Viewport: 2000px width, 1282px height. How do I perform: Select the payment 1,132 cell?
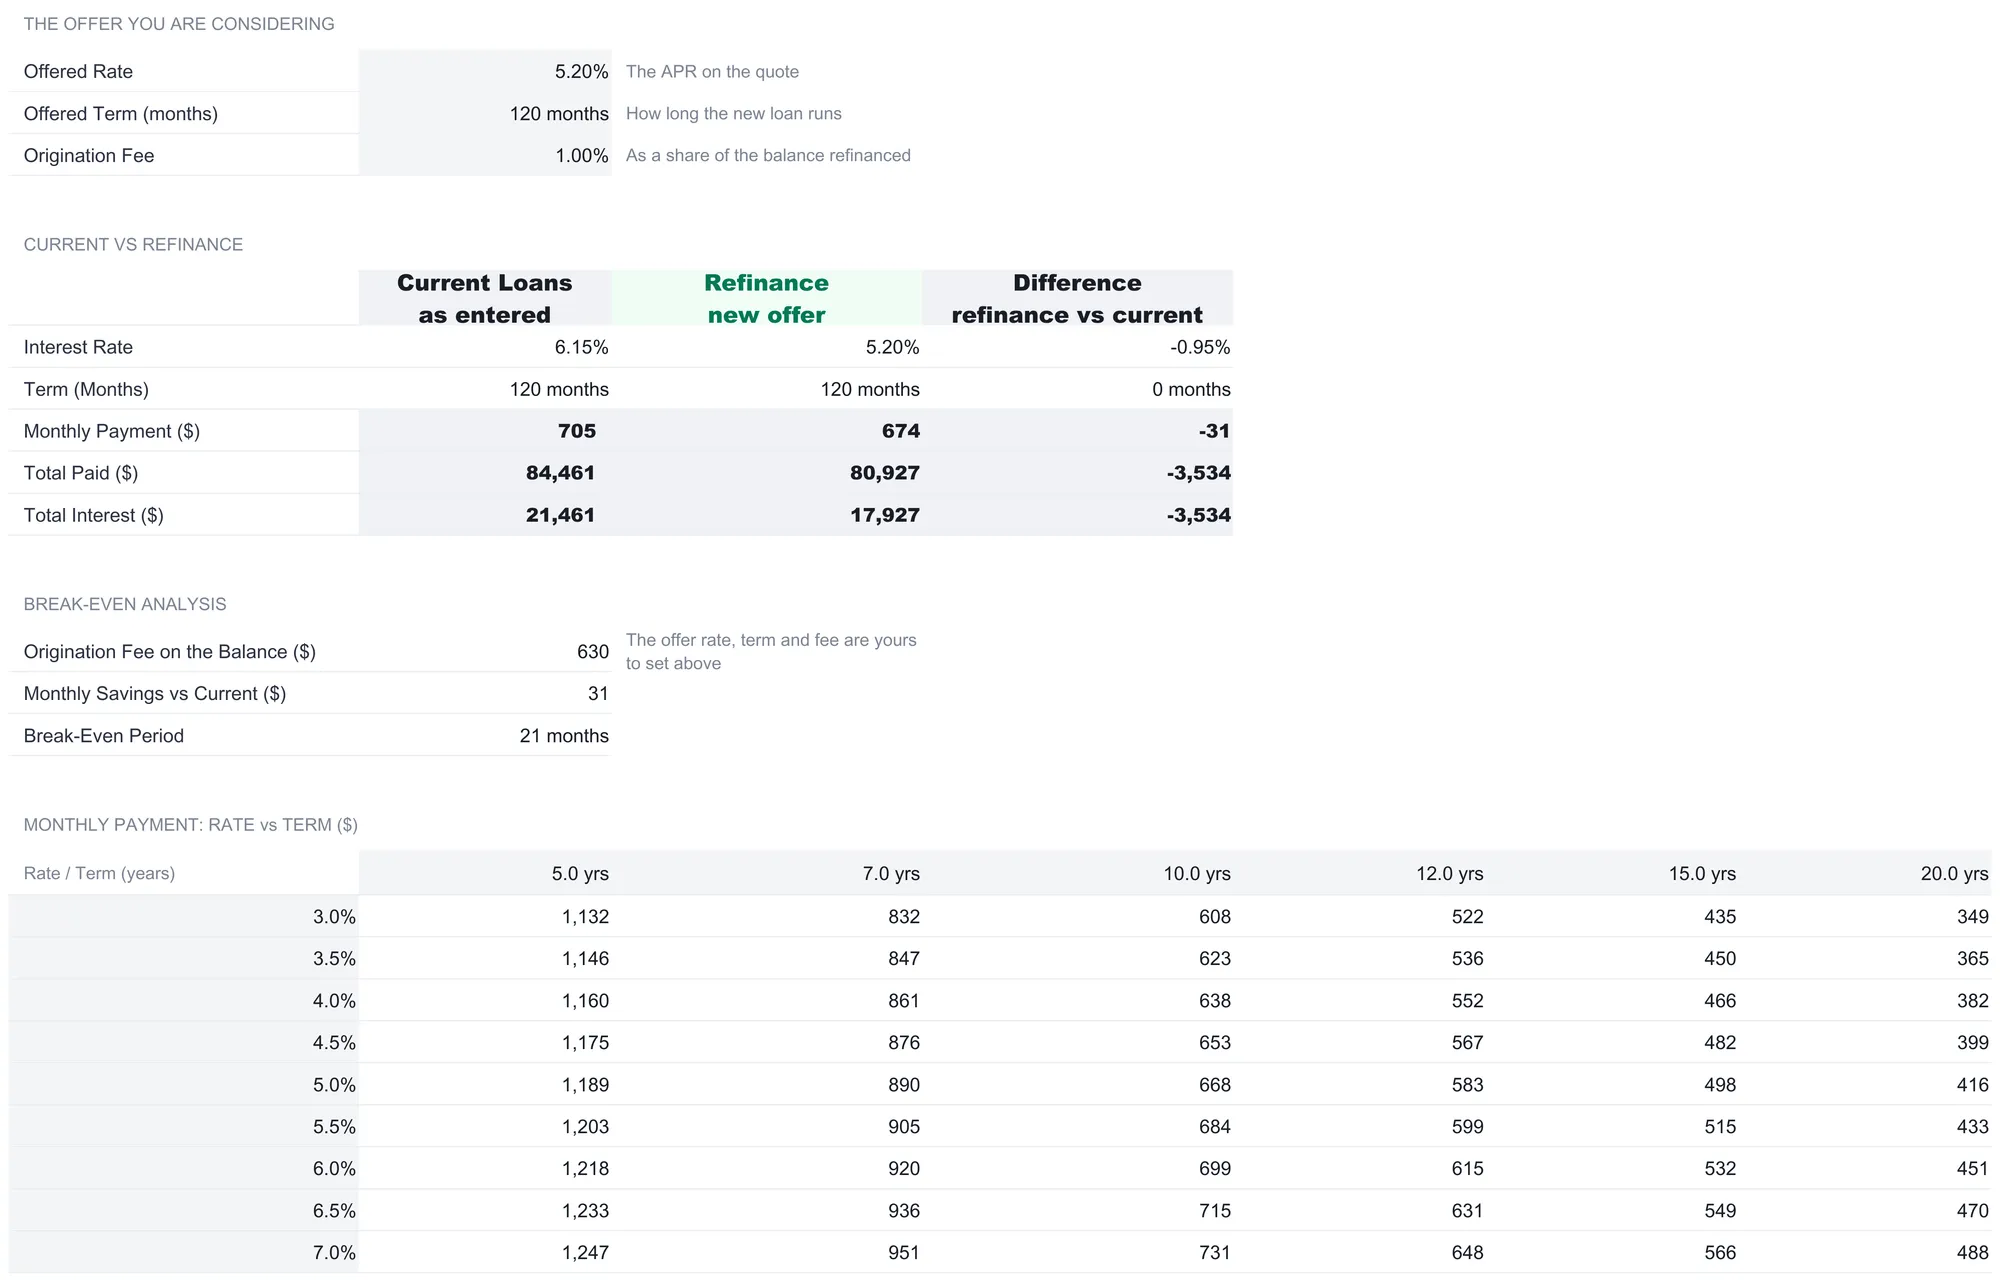click(485, 916)
